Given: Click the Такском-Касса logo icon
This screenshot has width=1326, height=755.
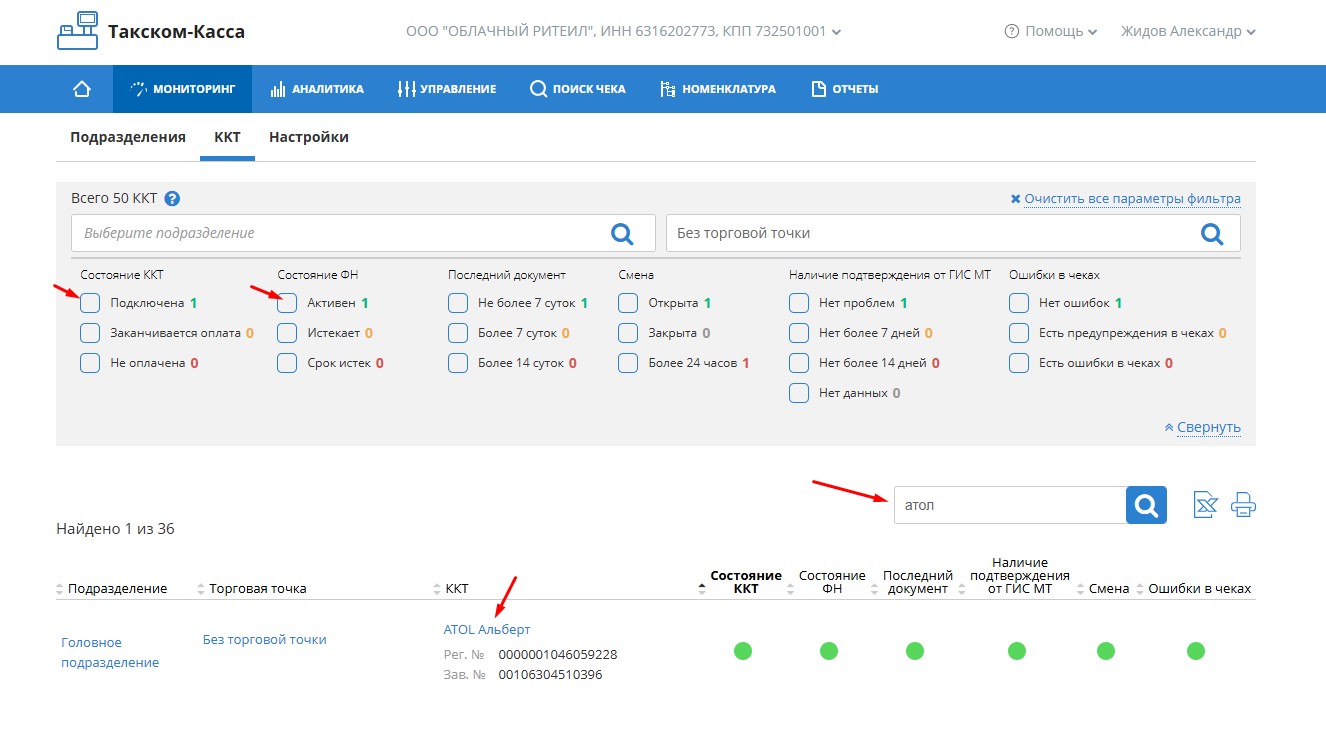Looking at the screenshot, I should [79, 31].
